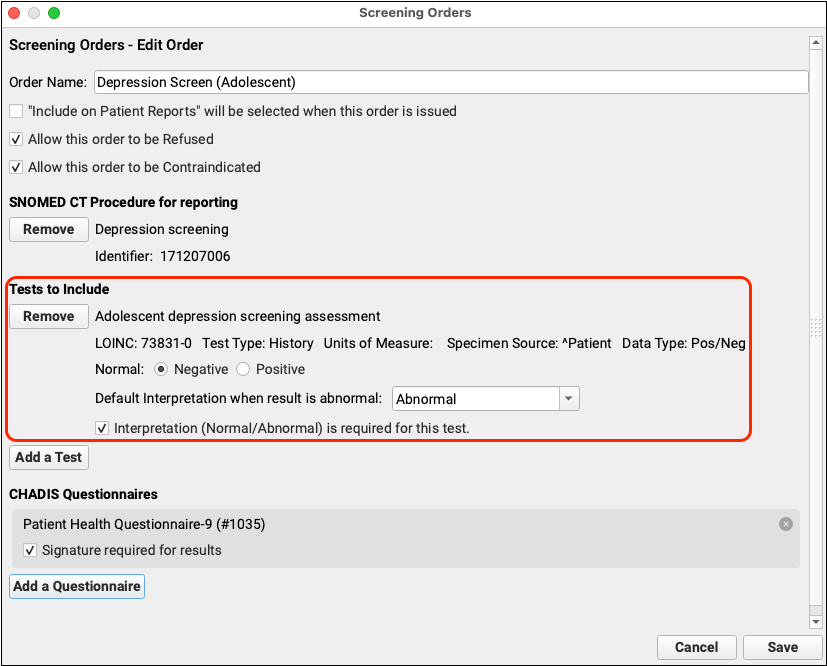Click the scroll up arrow

816,42
